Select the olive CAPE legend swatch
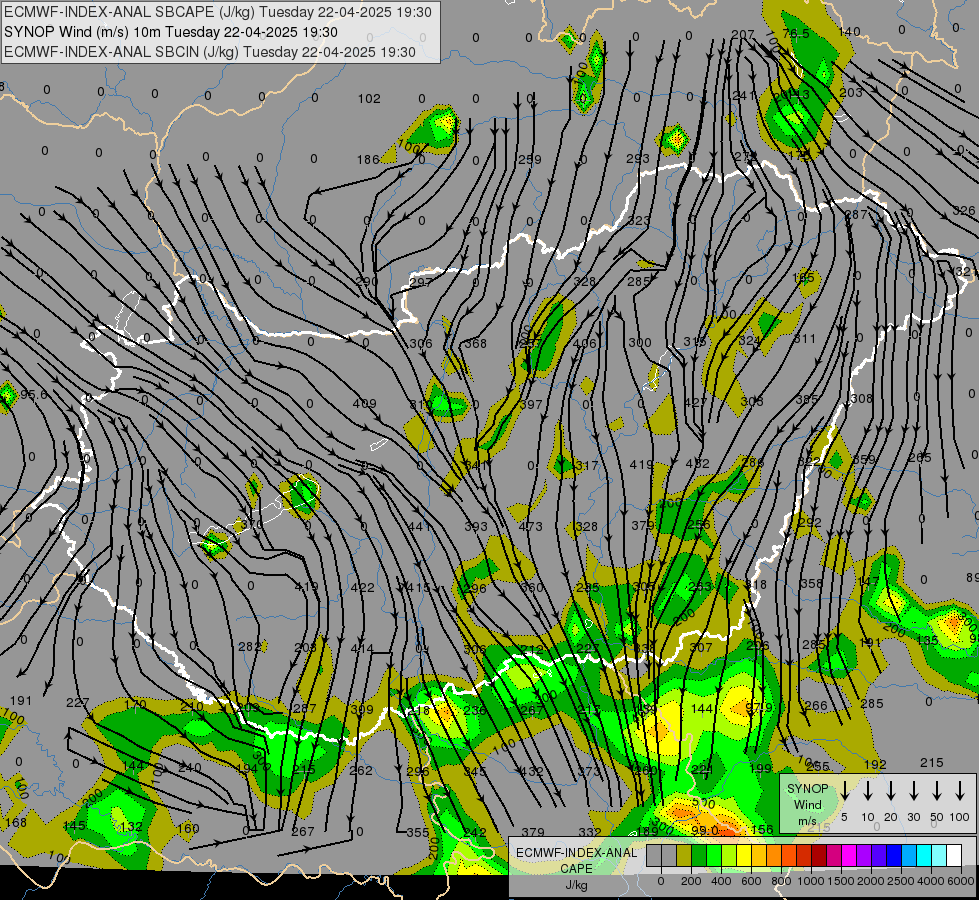Viewport: 979px width, 900px height. pos(684,856)
